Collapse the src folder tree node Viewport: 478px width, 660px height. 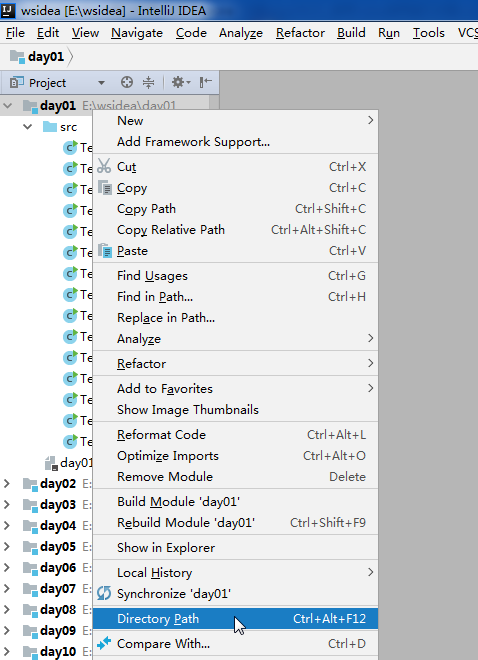coord(28,126)
